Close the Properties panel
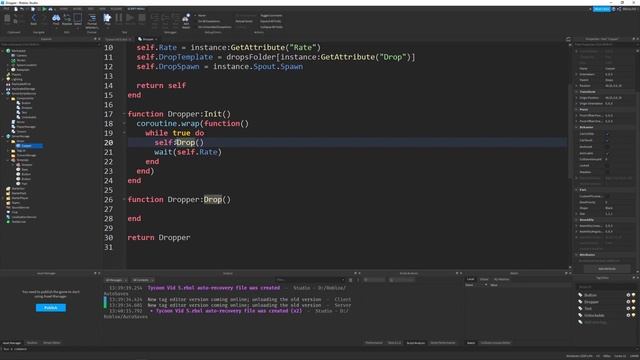 coord(638,39)
